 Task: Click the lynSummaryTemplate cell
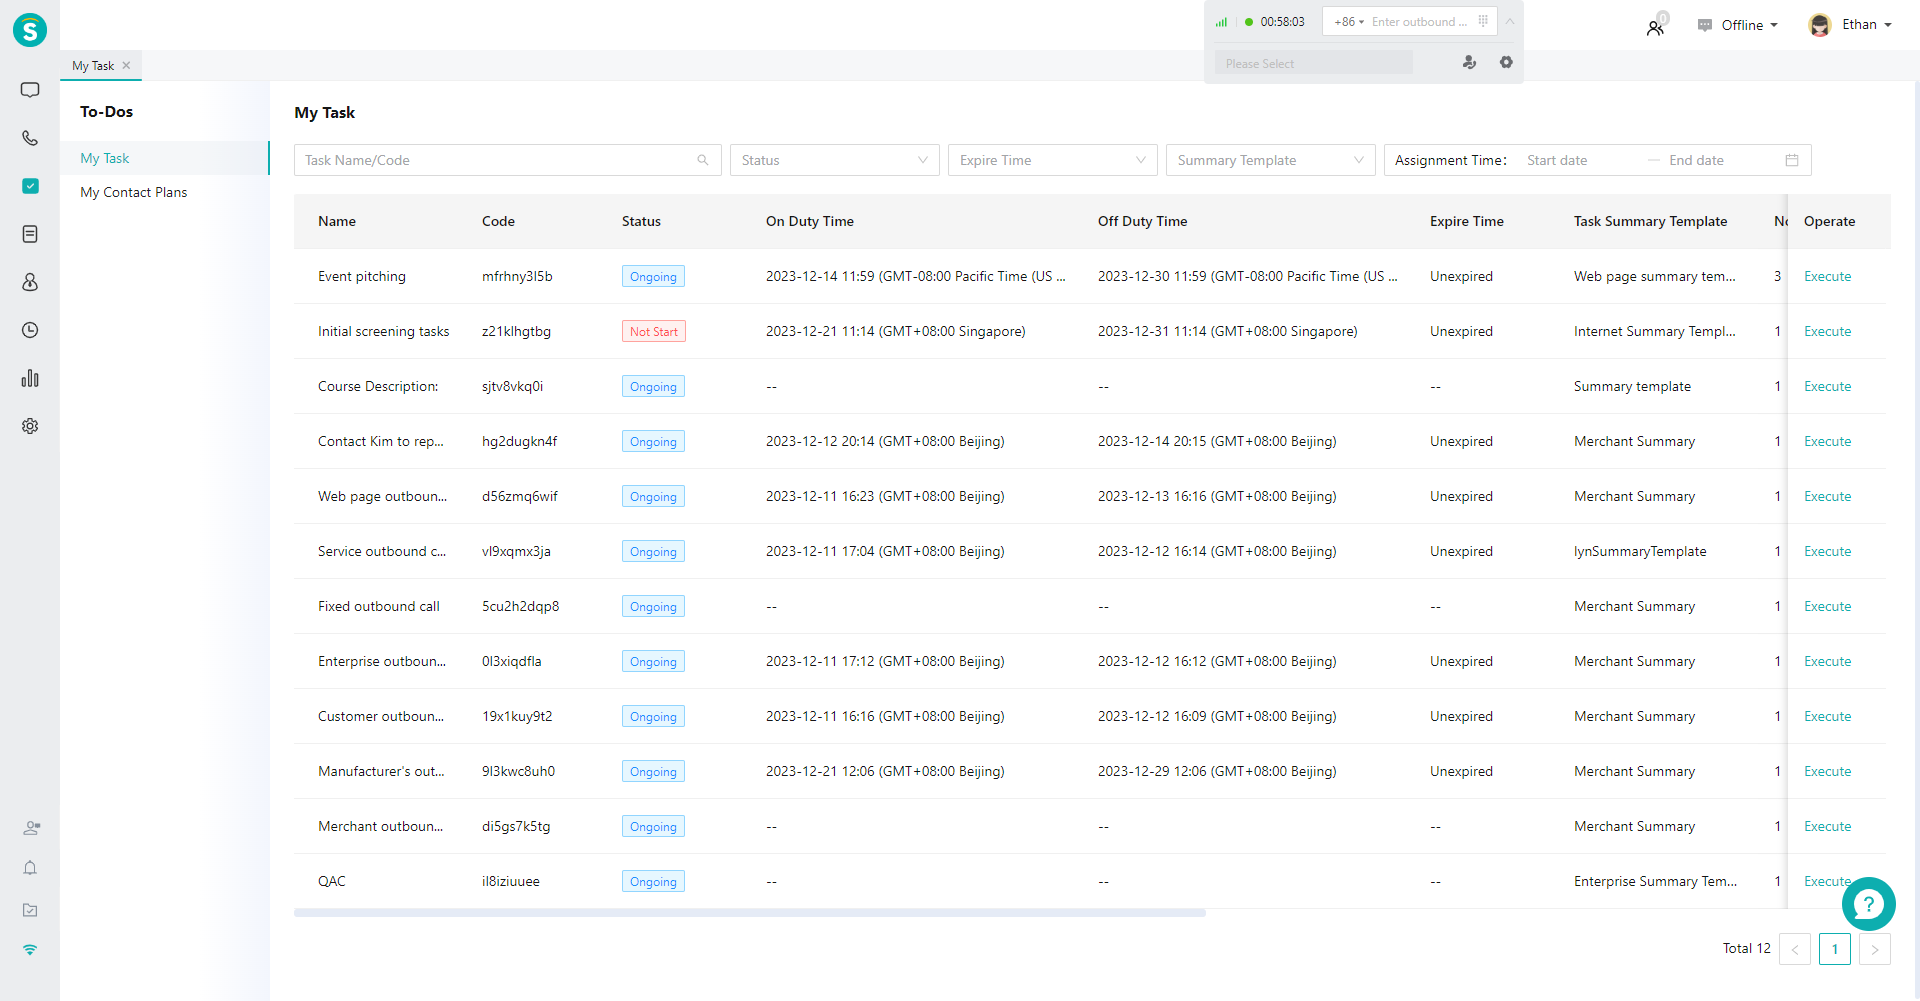1640,551
